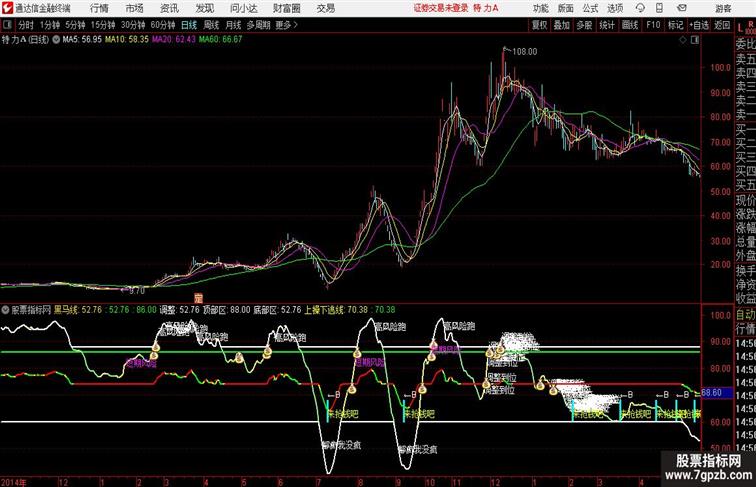Screen dimensions: 756x487
Task: Open the 行情 menu
Action: [x=99, y=8]
